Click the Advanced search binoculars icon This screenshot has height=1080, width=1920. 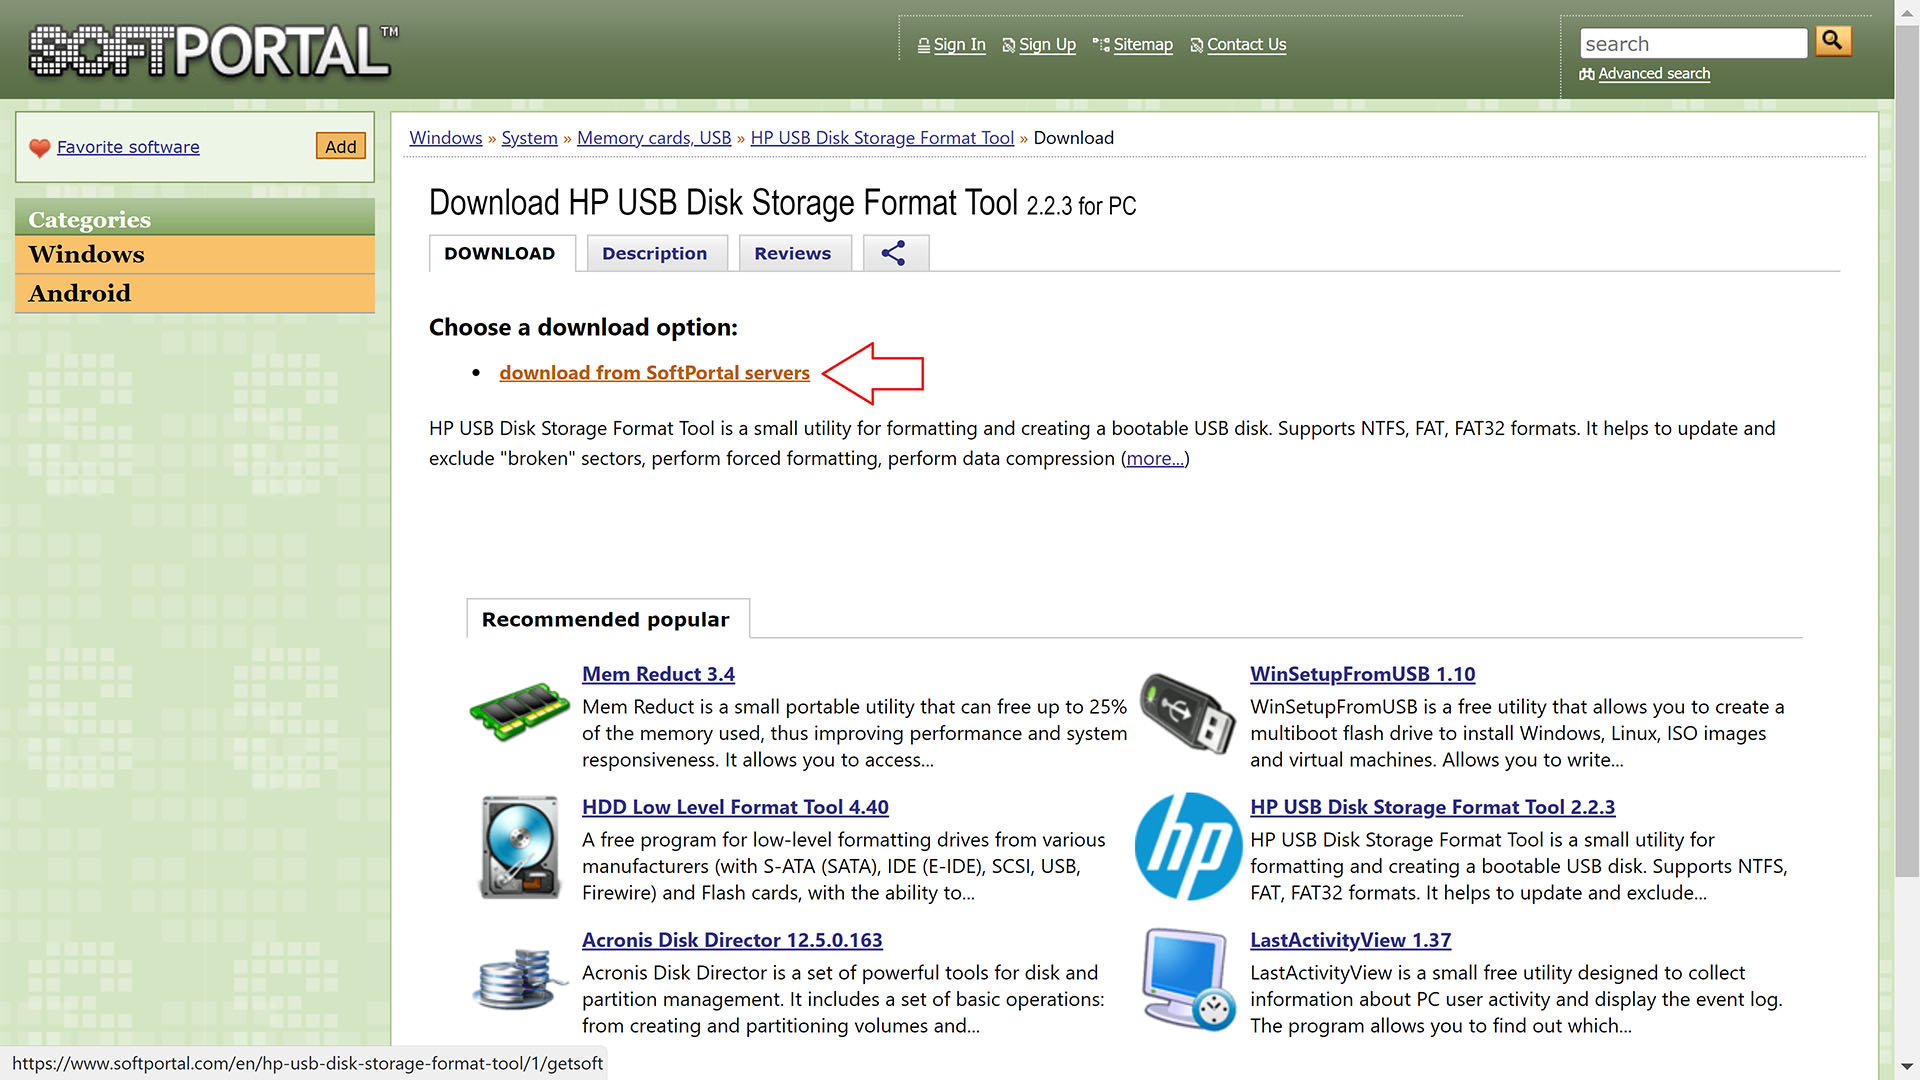coord(1587,74)
